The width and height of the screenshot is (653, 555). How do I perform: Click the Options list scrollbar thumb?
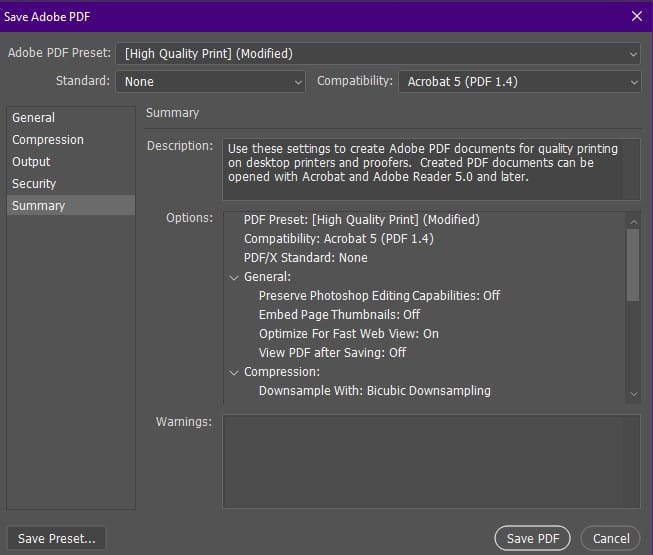633,265
